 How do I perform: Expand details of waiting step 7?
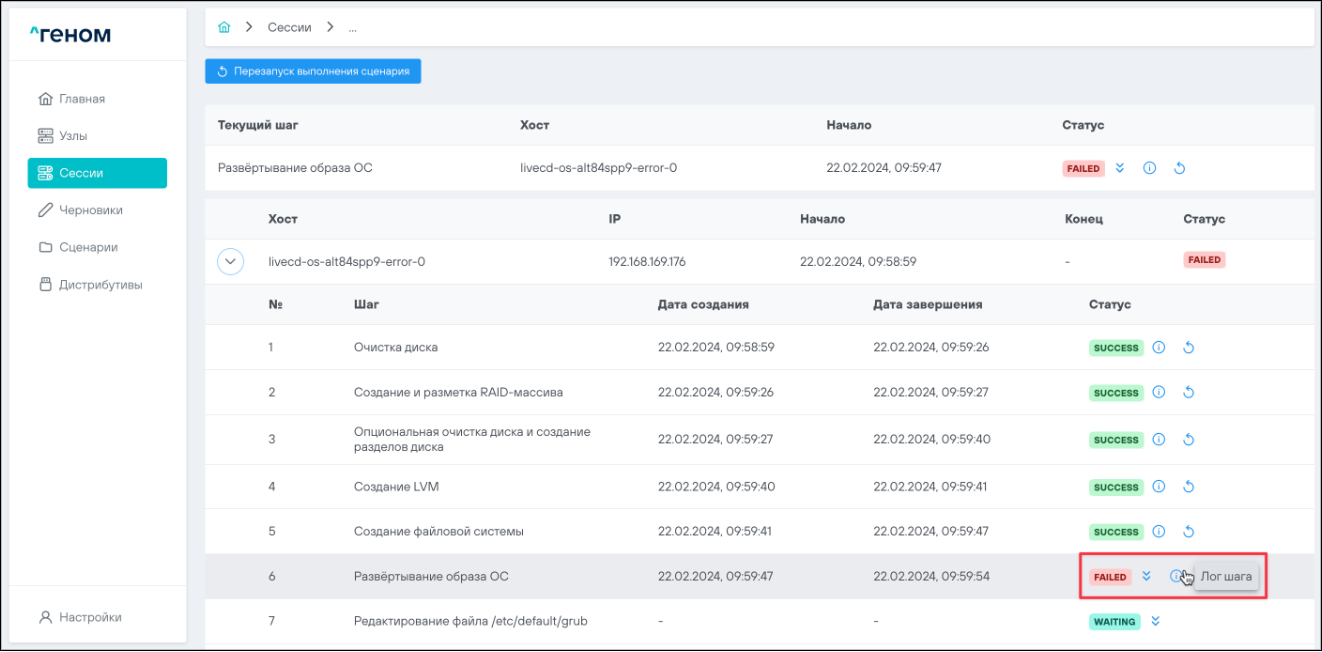pyautogui.click(x=1155, y=621)
